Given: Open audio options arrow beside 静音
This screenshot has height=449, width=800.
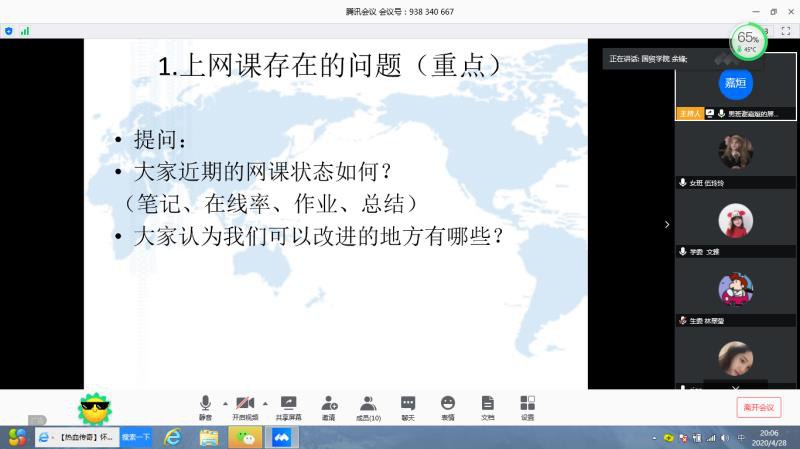Looking at the screenshot, I should [225, 402].
